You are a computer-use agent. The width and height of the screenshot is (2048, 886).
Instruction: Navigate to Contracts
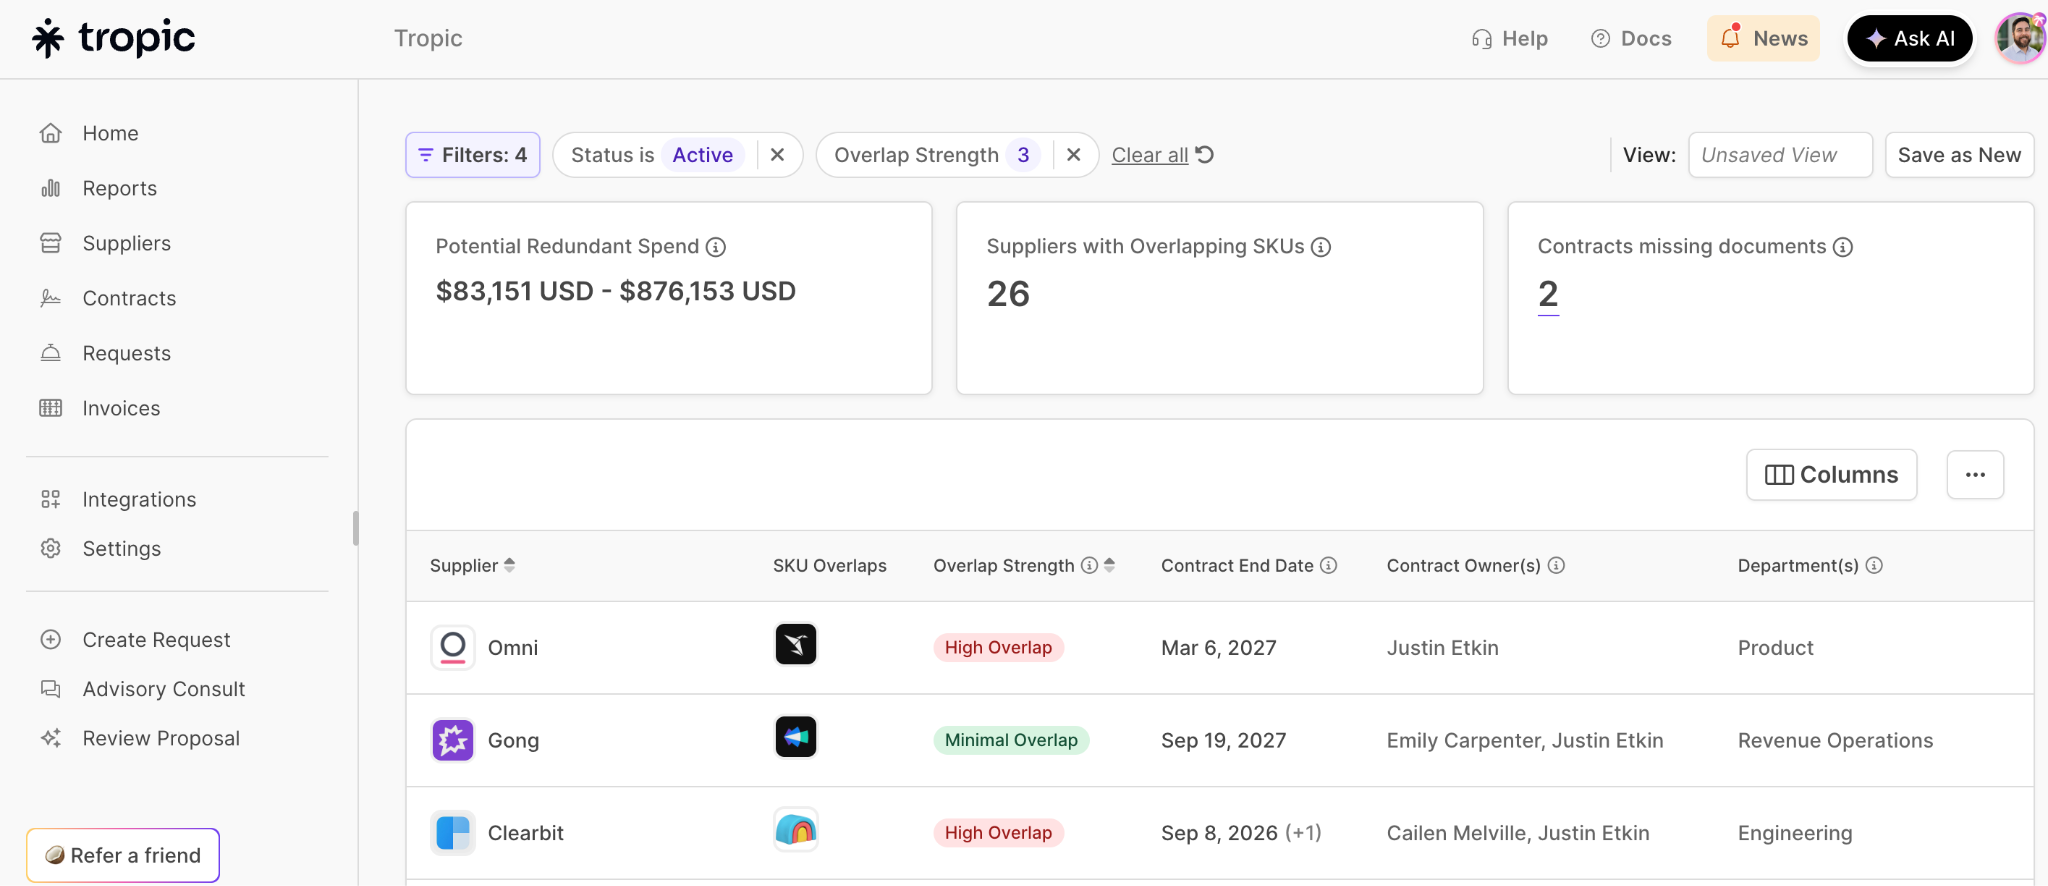coord(129,298)
